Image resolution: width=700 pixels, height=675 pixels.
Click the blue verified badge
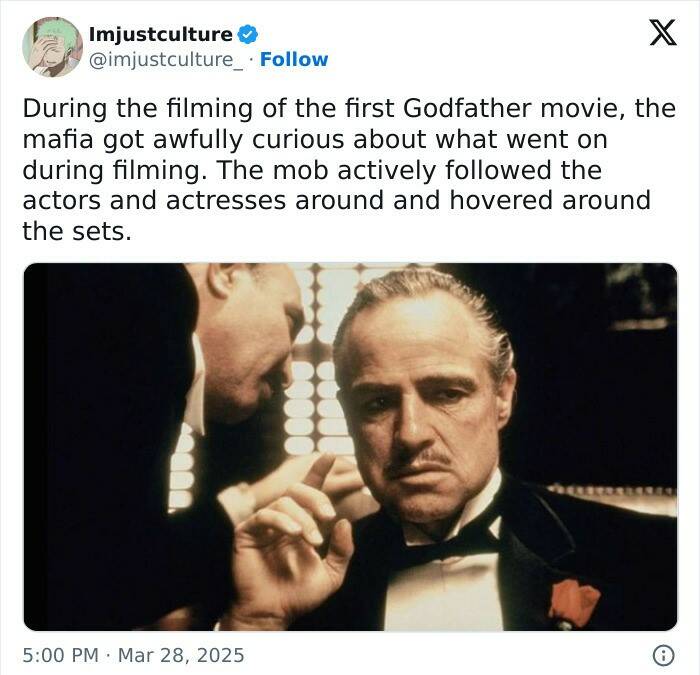coord(247,34)
